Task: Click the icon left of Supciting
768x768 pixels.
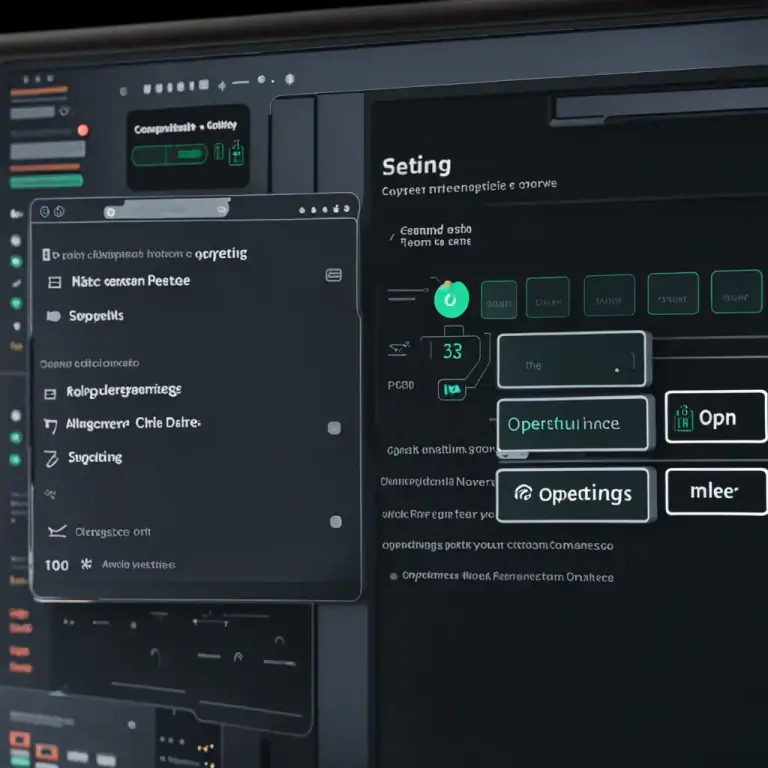Action: (x=51, y=458)
